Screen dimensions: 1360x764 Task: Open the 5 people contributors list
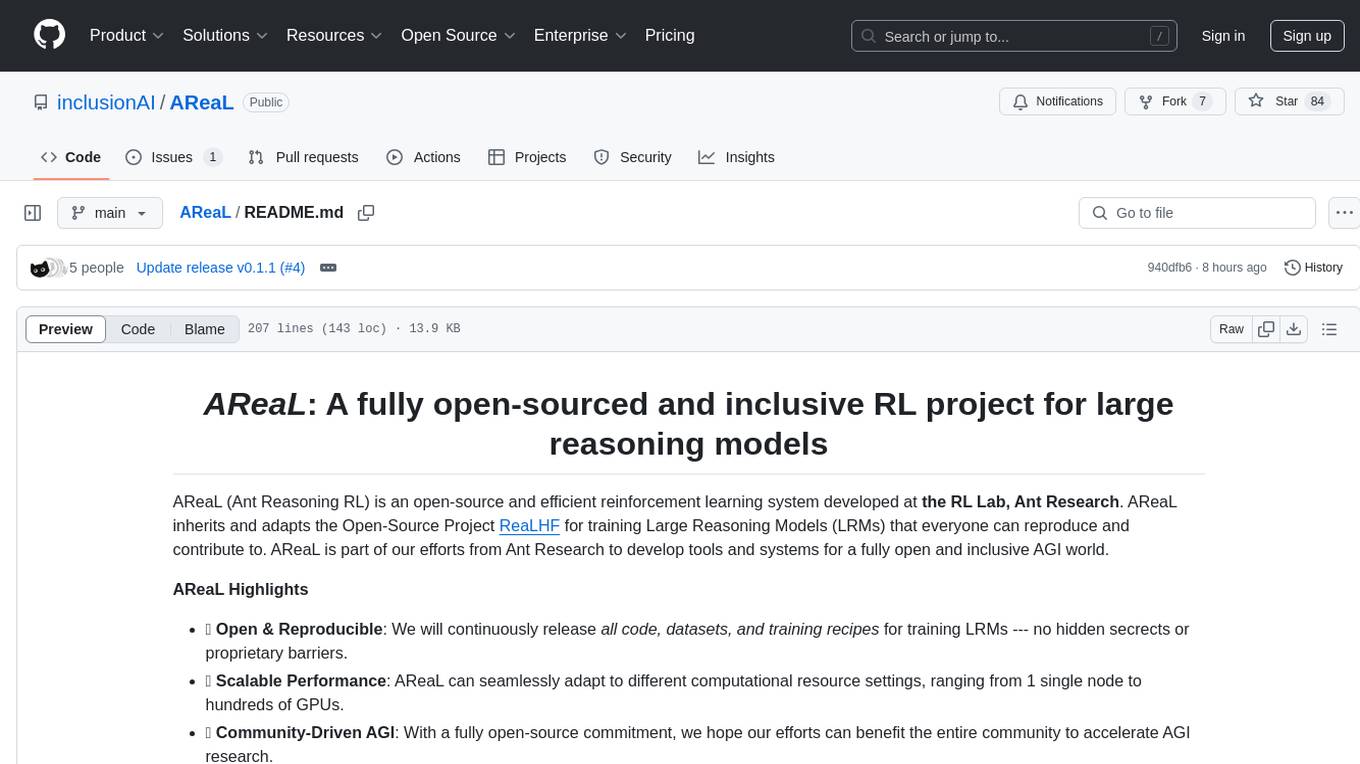click(96, 268)
